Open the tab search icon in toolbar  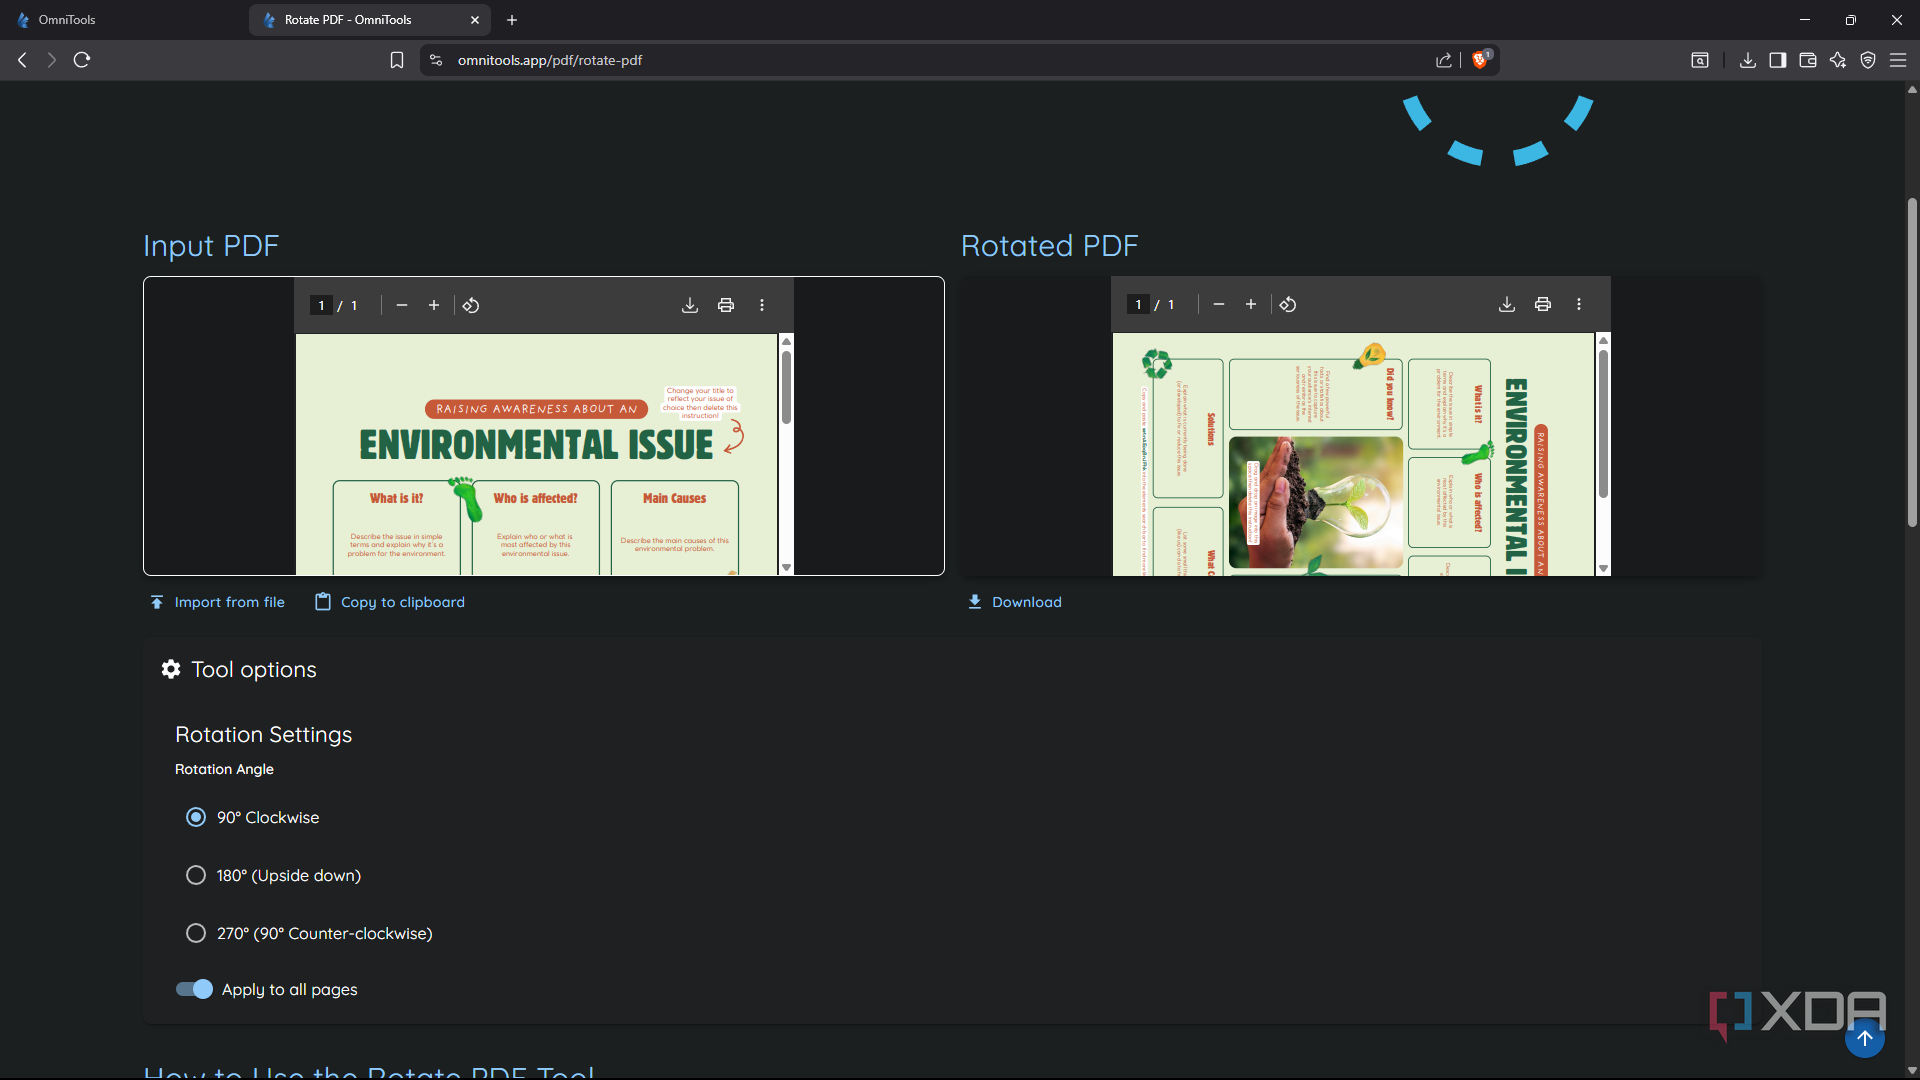pos(1700,60)
